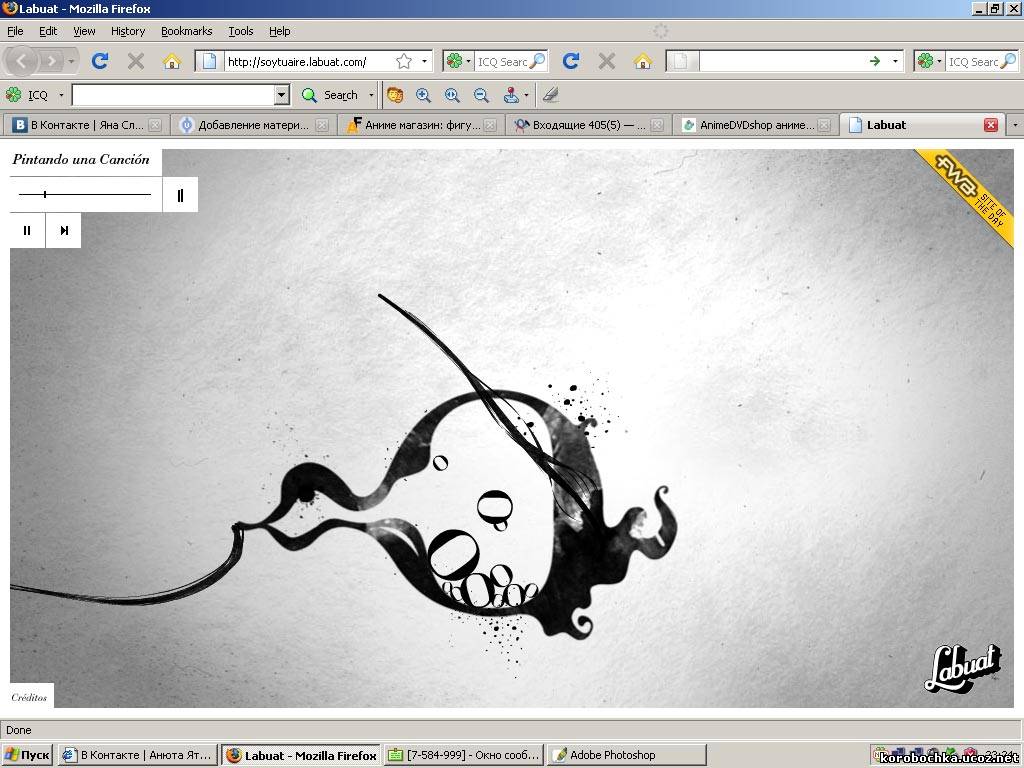
Task: Click the song progress slider track
Action: point(85,195)
